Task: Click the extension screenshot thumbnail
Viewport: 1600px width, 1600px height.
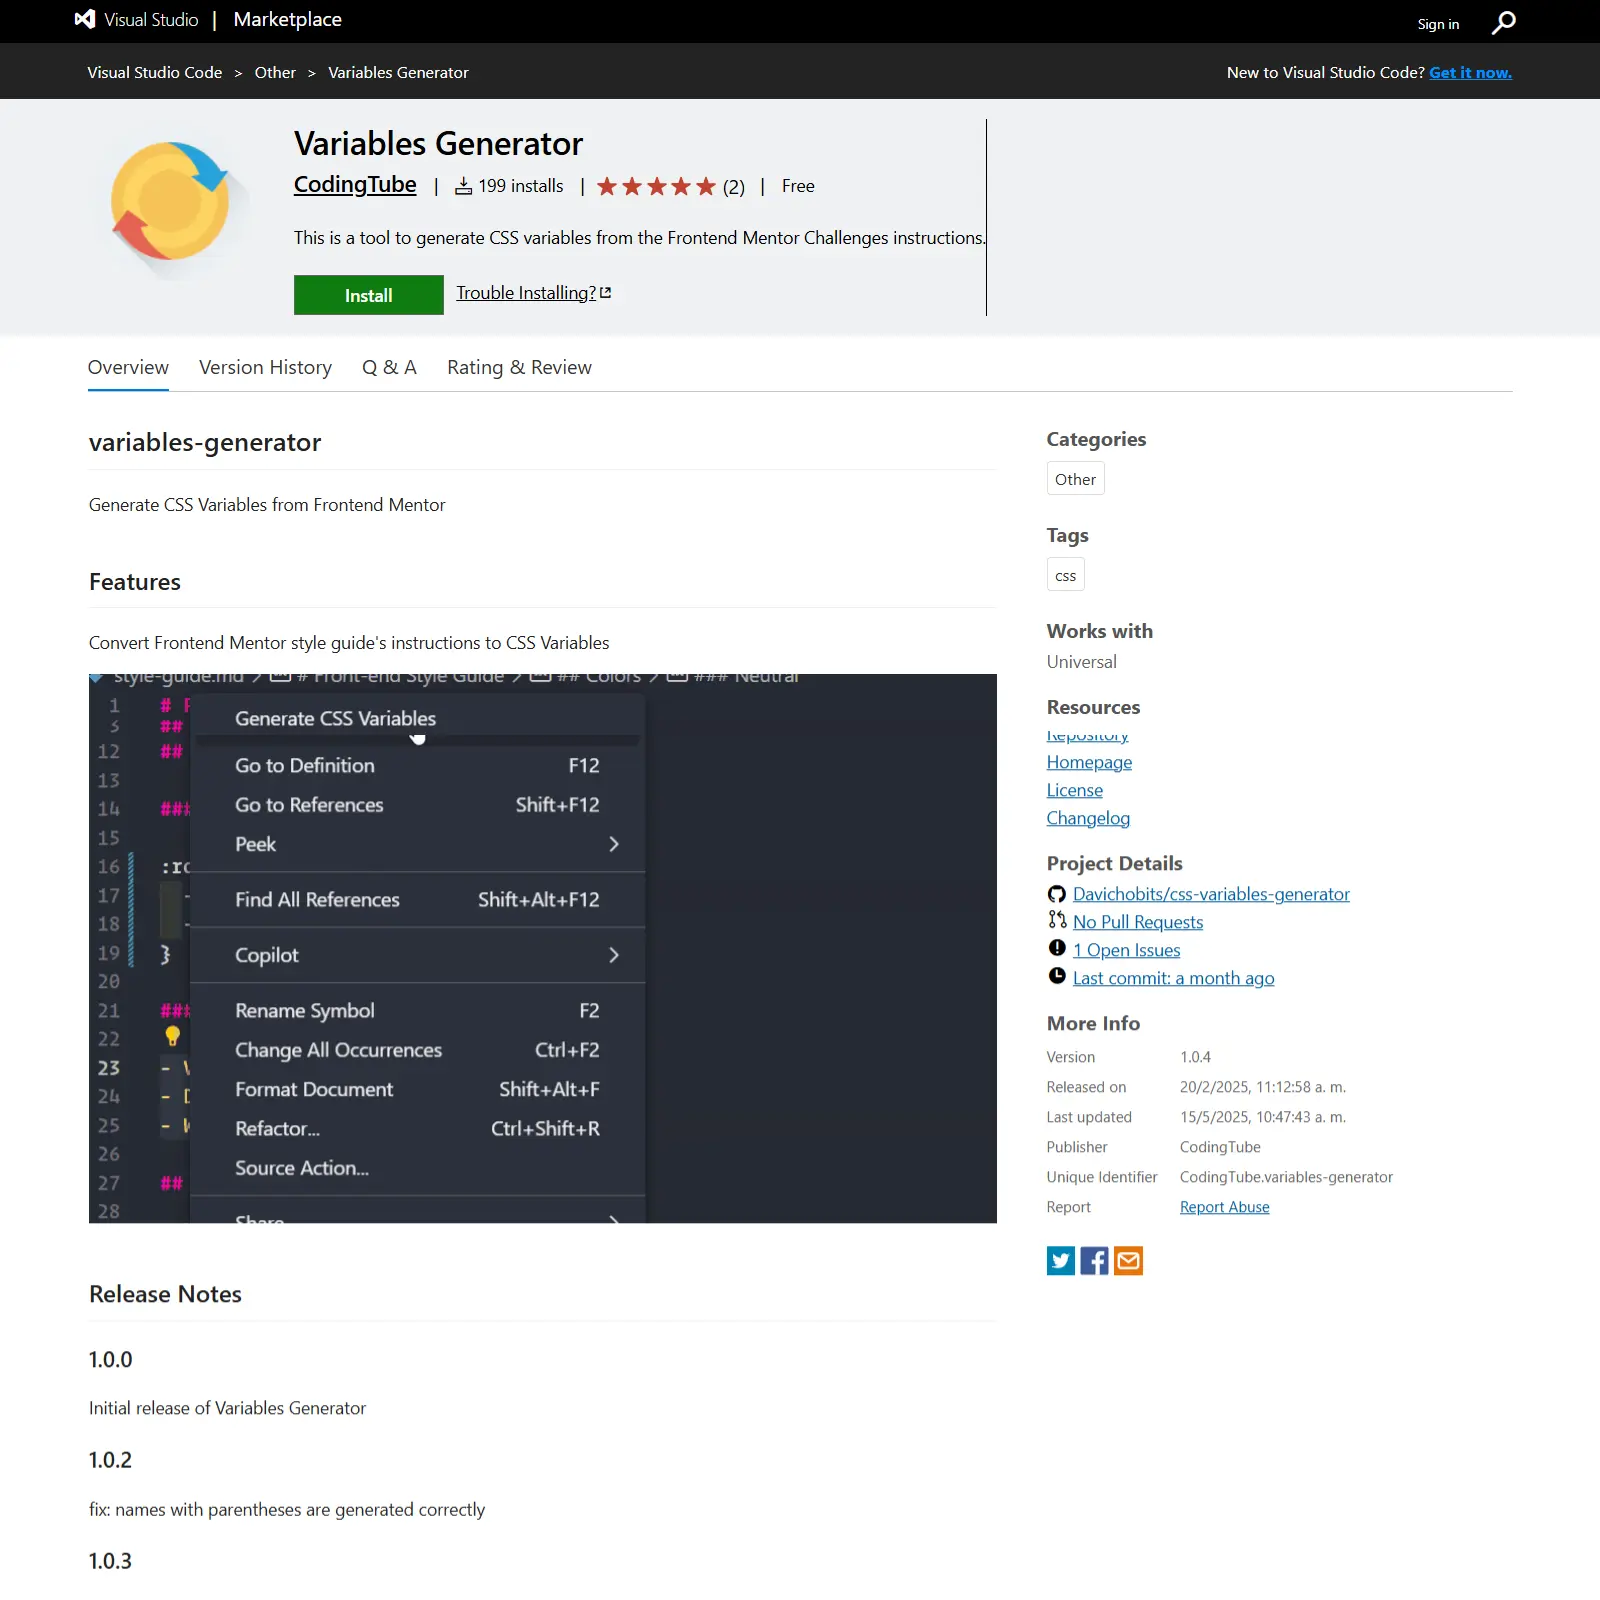Action: tap(542, 947)
